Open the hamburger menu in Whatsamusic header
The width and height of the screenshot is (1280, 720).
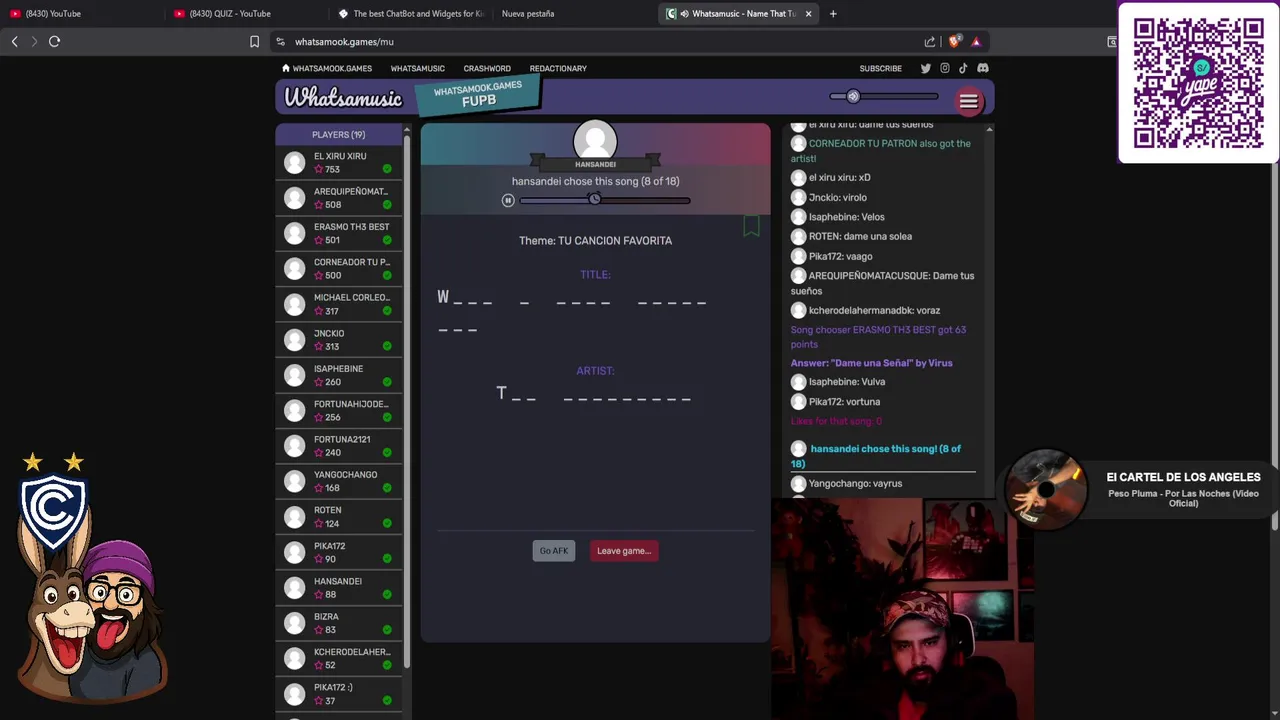tap(968, 101)
